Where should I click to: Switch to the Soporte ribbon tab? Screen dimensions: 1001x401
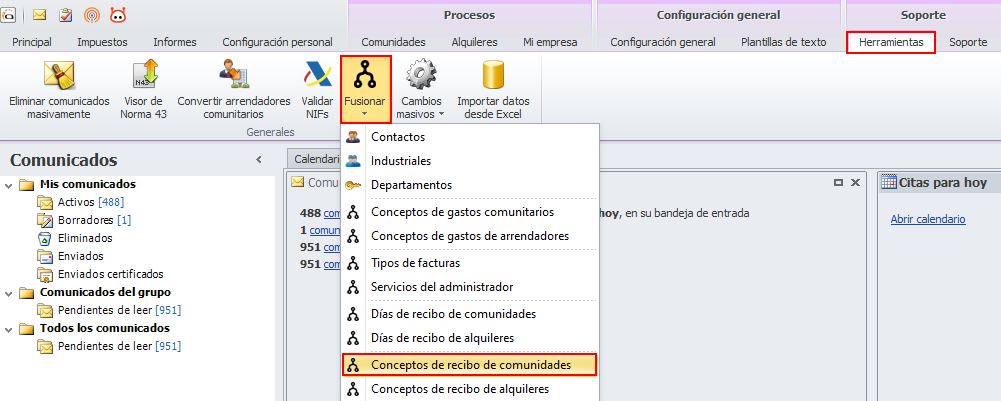968,42
